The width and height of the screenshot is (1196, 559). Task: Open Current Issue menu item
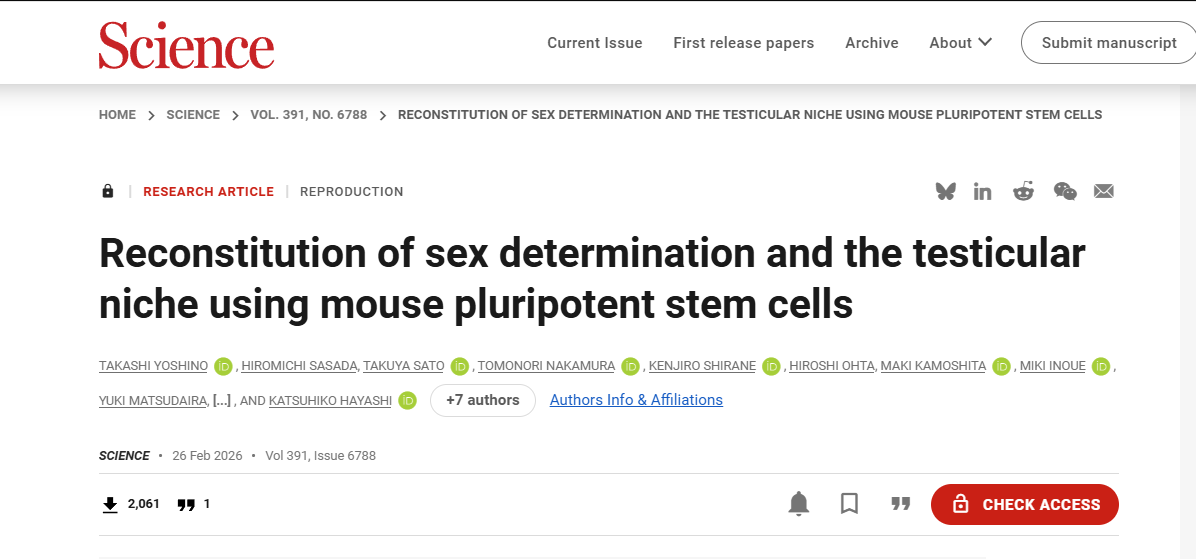[x=594, y=43]
